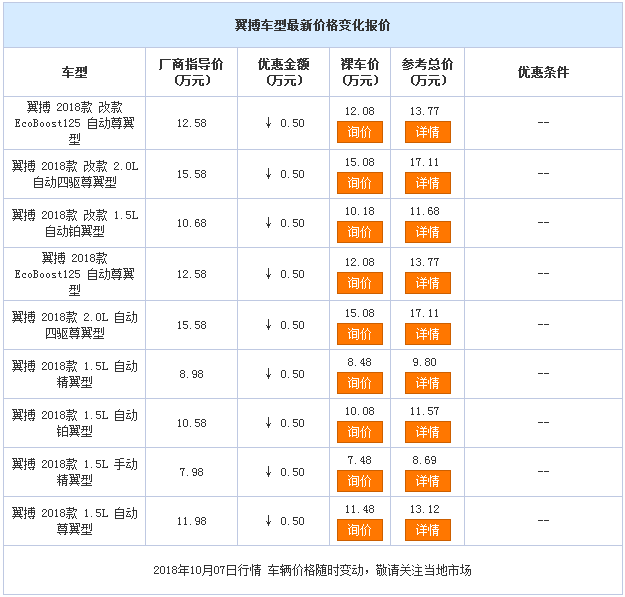Click the 优惠金额 column header
Image resolution: width=625 pixels, height=597 pixels.
point(283,72)
